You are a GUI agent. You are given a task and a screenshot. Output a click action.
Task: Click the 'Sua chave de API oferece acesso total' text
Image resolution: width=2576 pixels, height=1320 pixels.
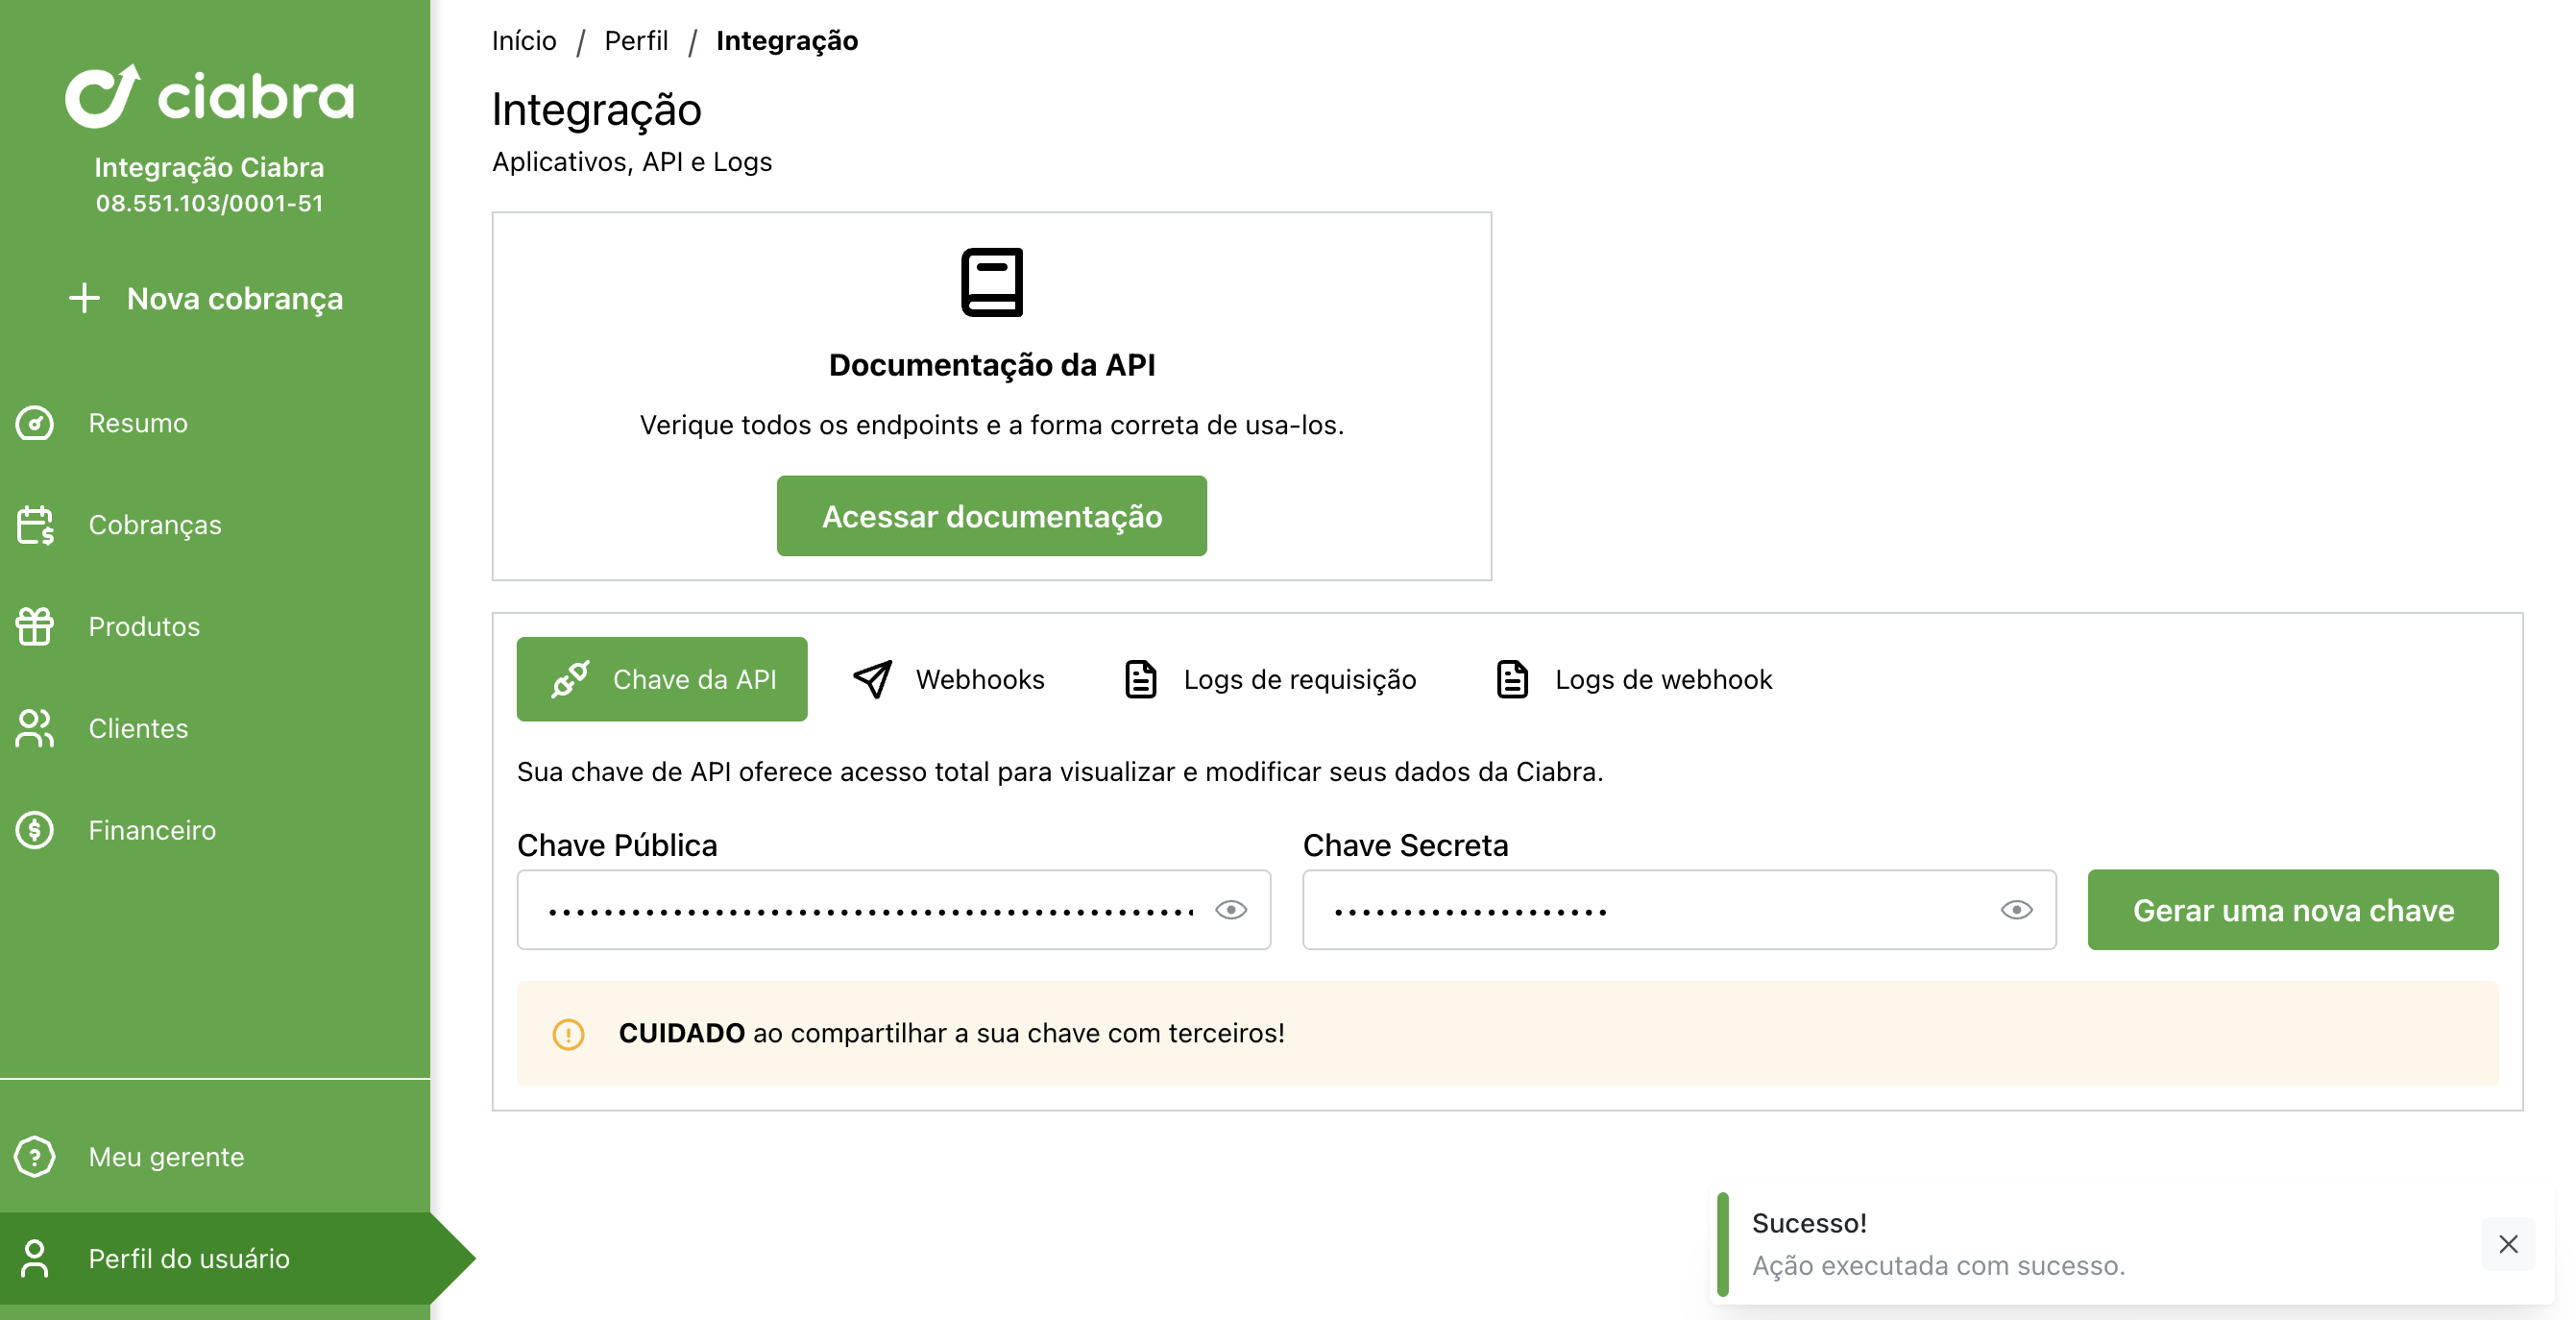coord(1060,772)
